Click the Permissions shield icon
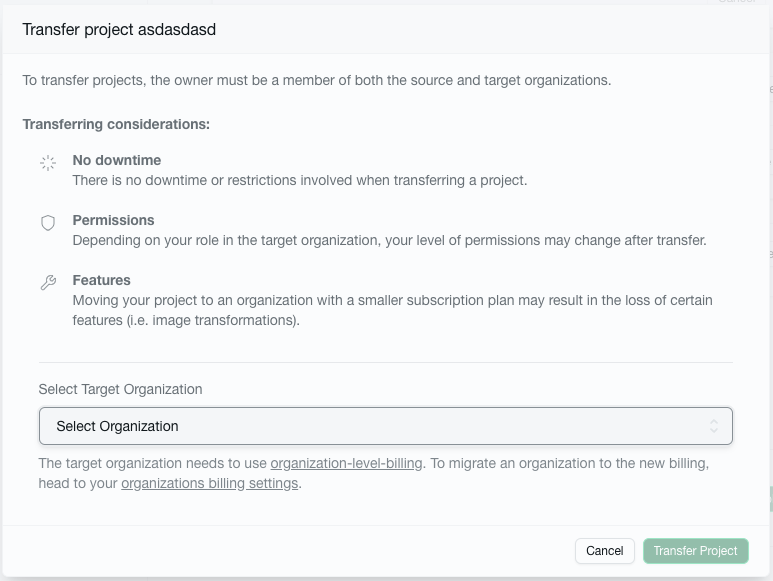Screen dimensions: 773x581 47,223
